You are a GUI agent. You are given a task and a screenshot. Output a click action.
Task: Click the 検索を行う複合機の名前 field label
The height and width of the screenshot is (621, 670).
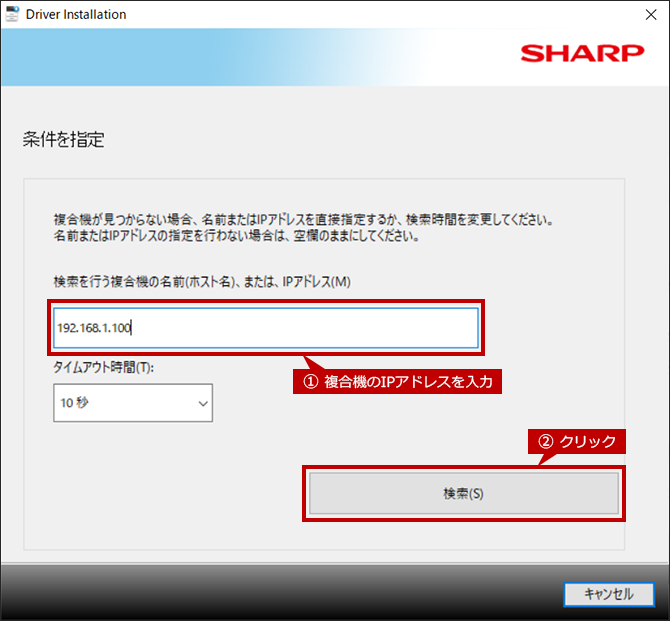coord(202,282)
